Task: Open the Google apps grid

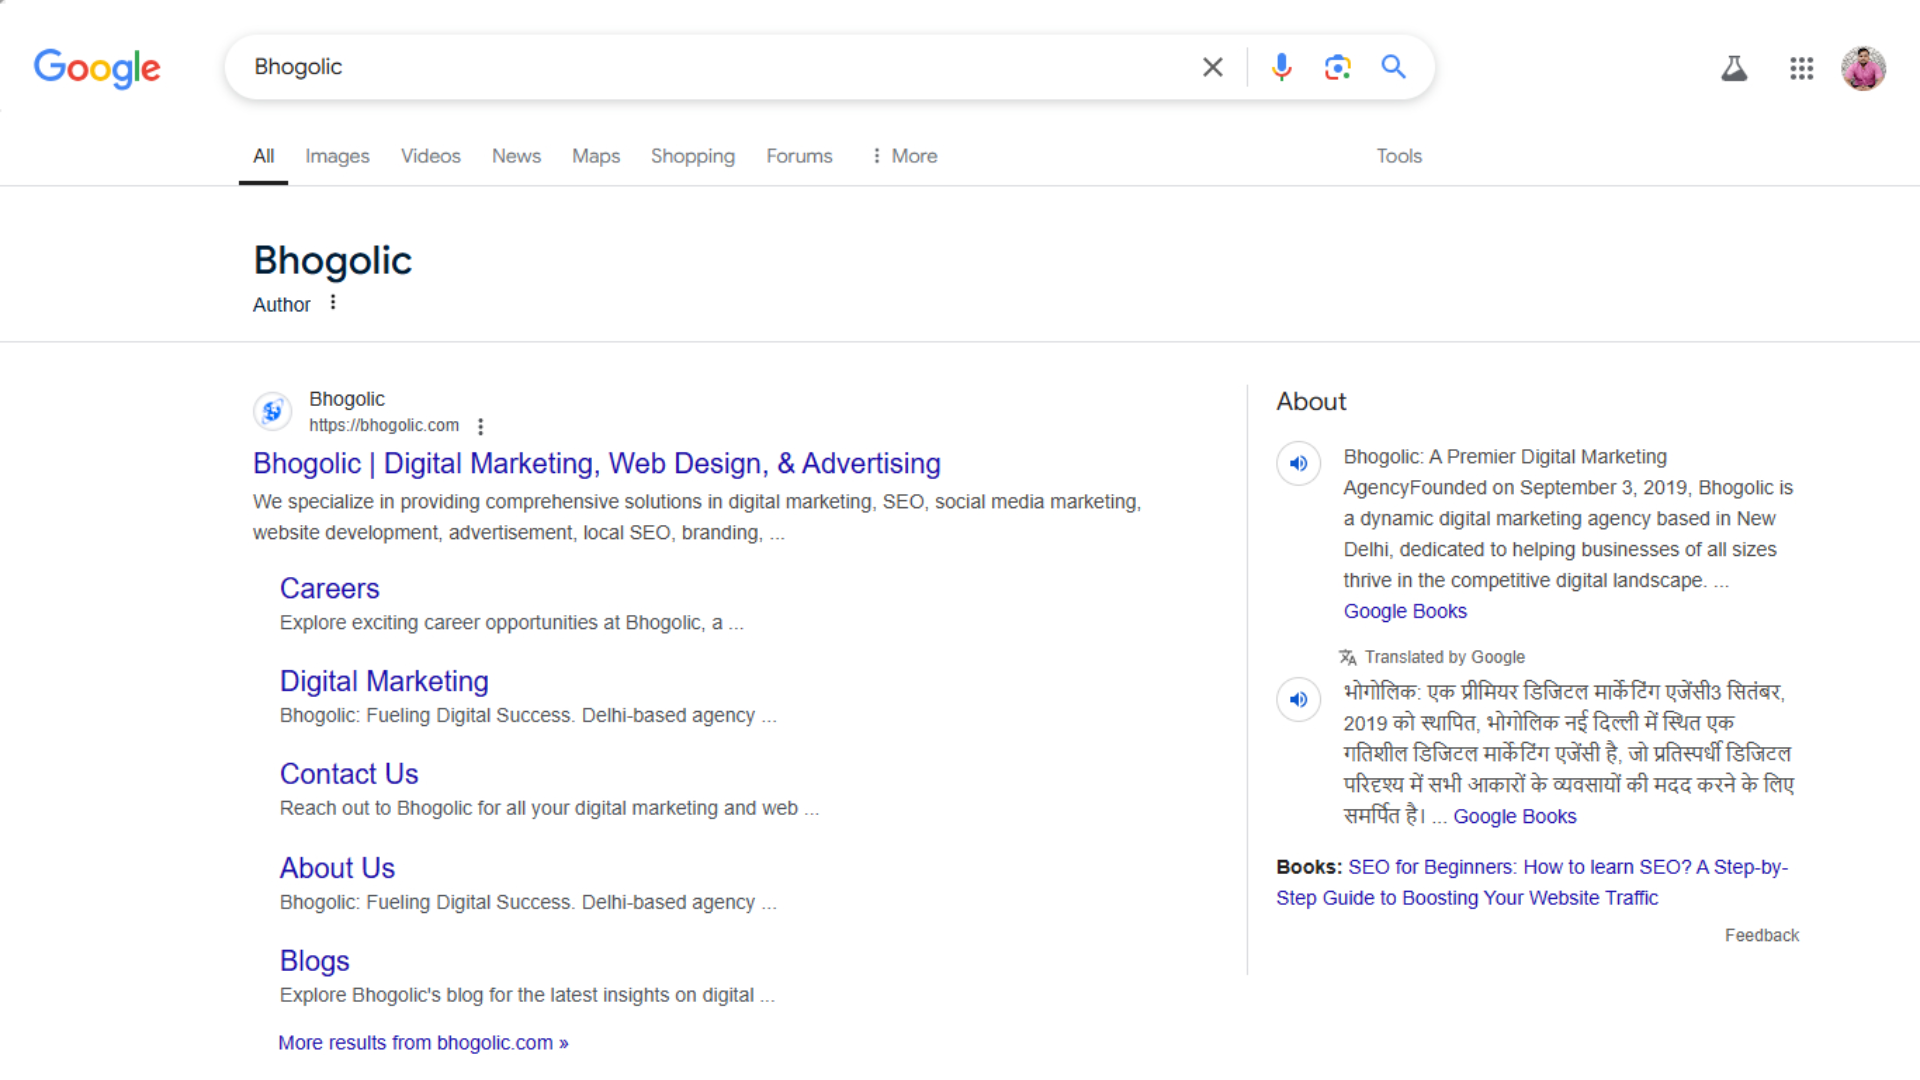Action: click(1801, 68)
